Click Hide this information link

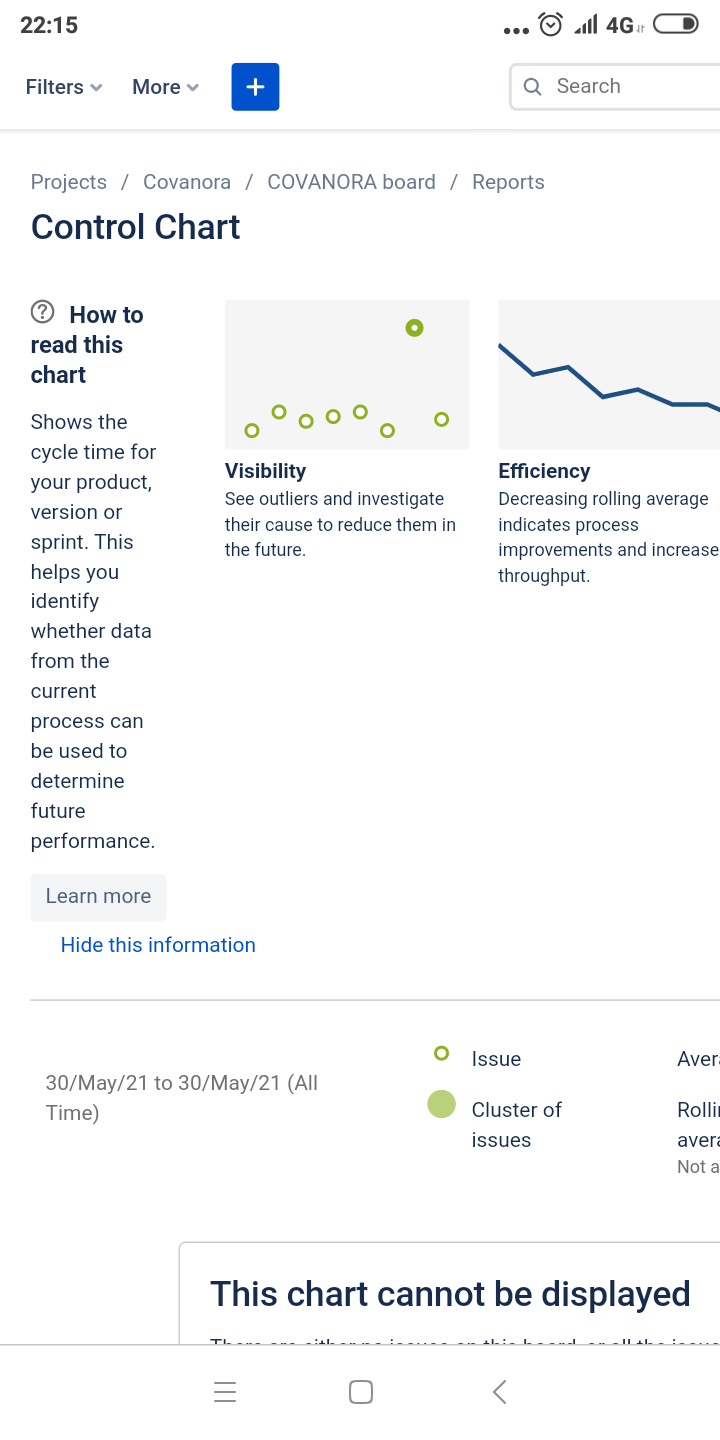(158, 945)
